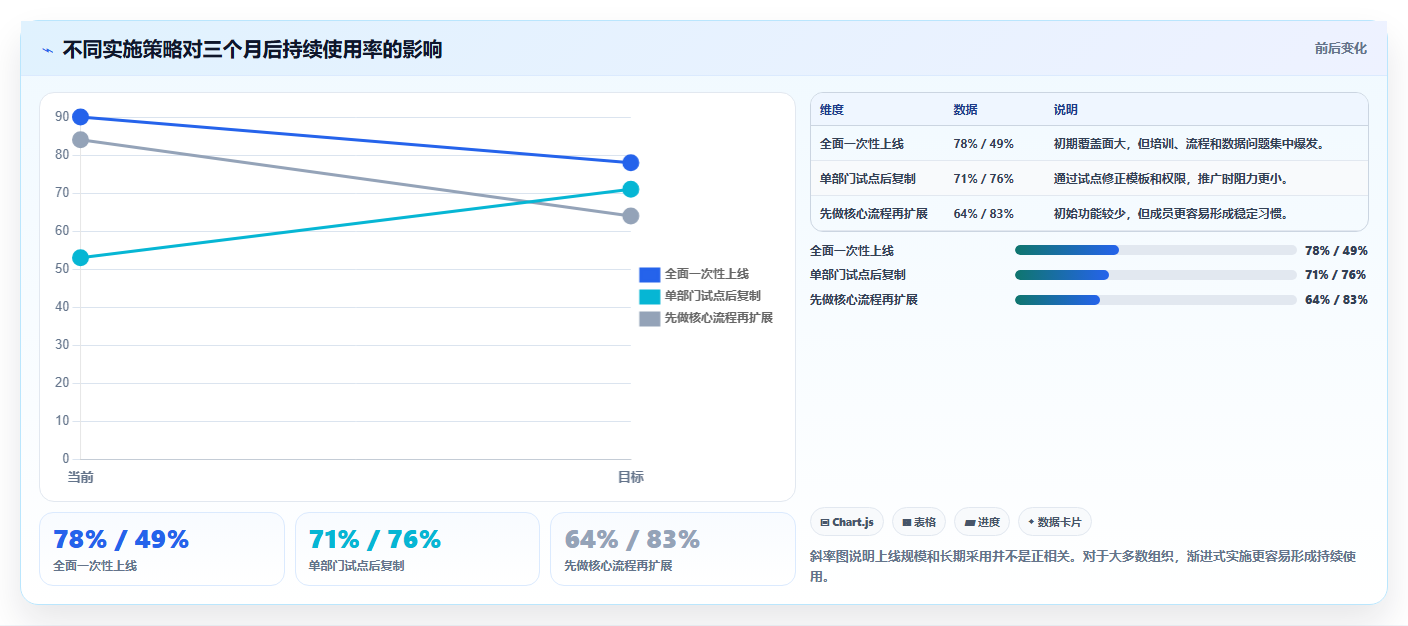
Task: Click progress row label 全面一次性上线
Action: (852, 251)
